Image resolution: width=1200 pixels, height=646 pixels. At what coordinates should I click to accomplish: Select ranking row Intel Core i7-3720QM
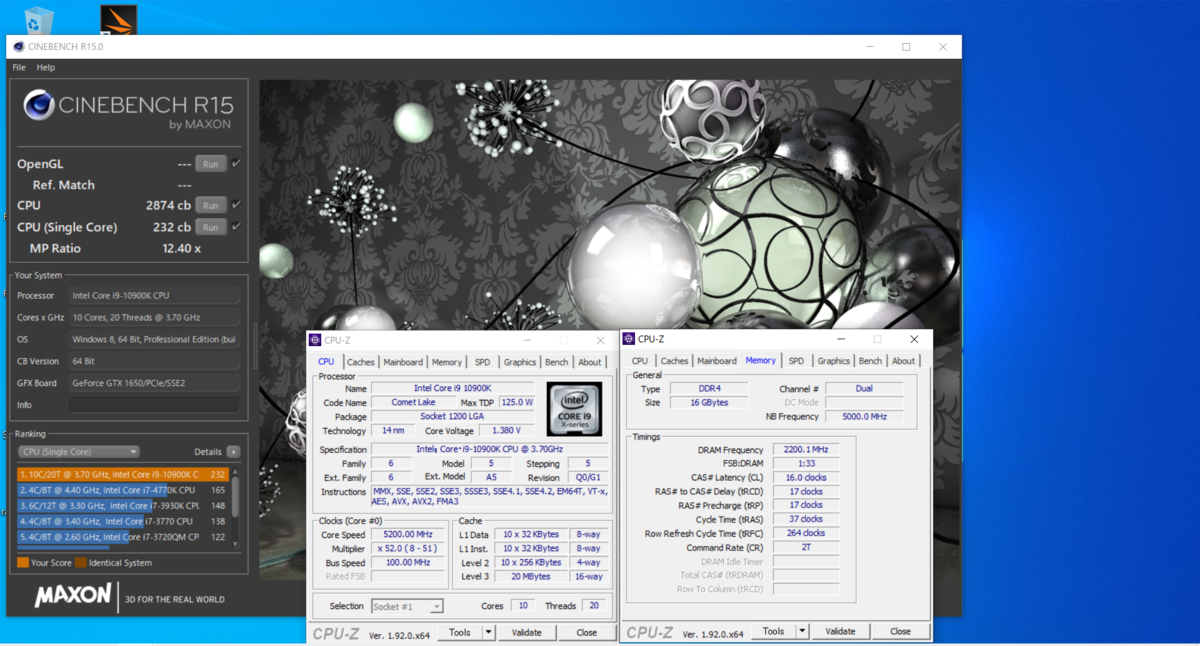pos(123,537)
